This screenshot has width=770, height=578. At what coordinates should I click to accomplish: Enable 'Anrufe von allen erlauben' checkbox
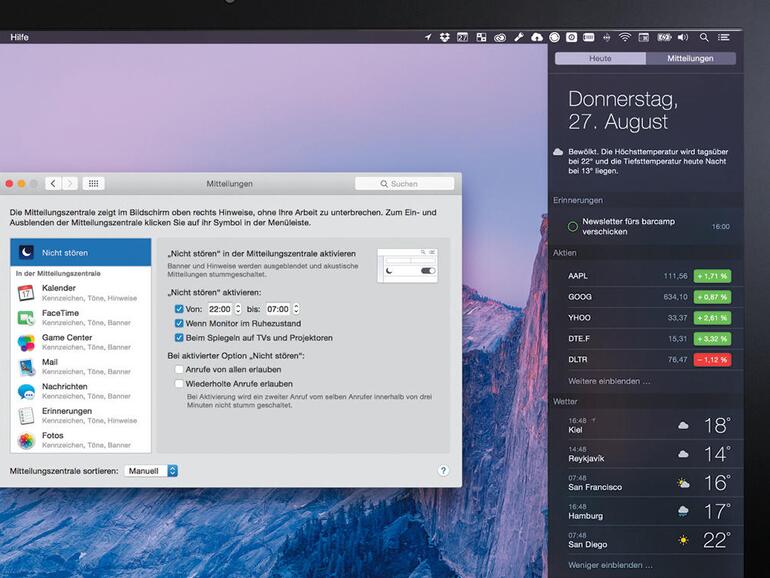point(179,369)
